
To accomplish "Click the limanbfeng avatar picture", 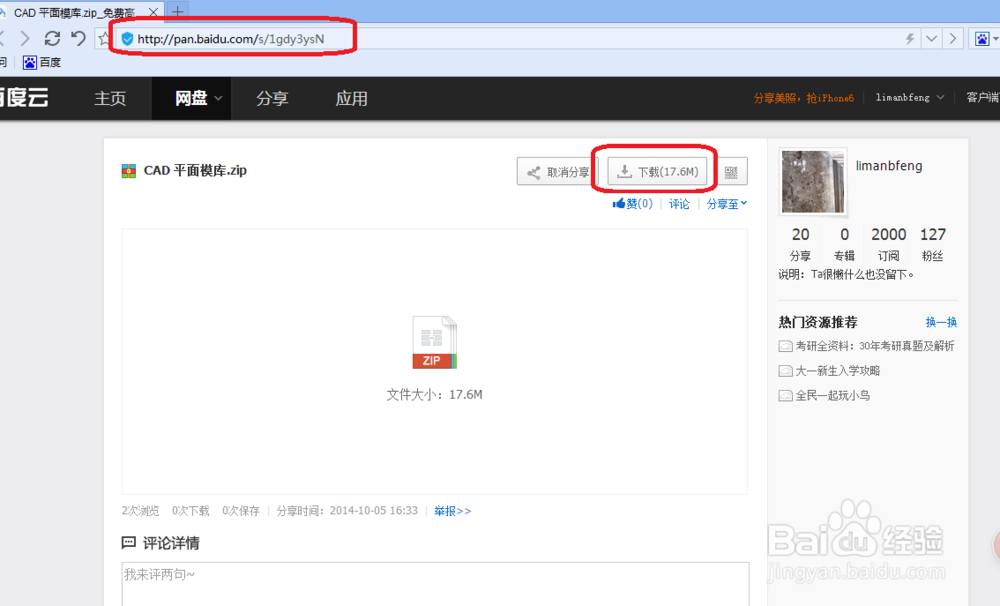I will (813, 182).
